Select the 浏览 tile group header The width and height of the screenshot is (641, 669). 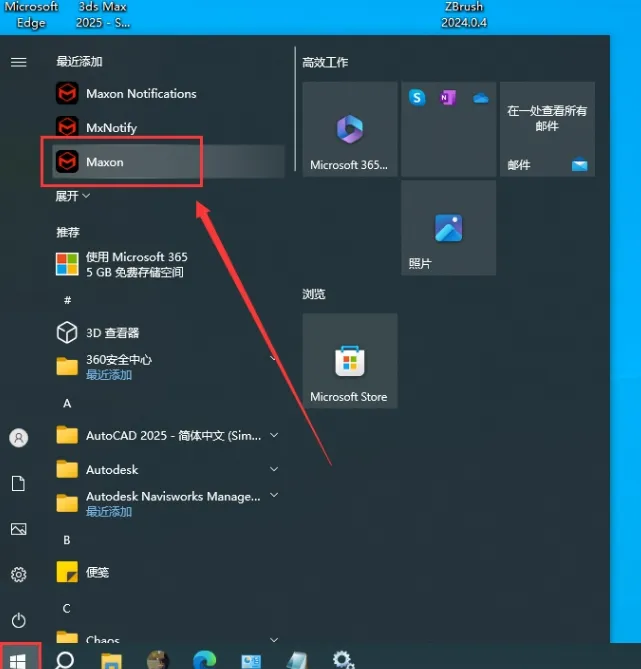pyautogui.click(x=314, y=294)
